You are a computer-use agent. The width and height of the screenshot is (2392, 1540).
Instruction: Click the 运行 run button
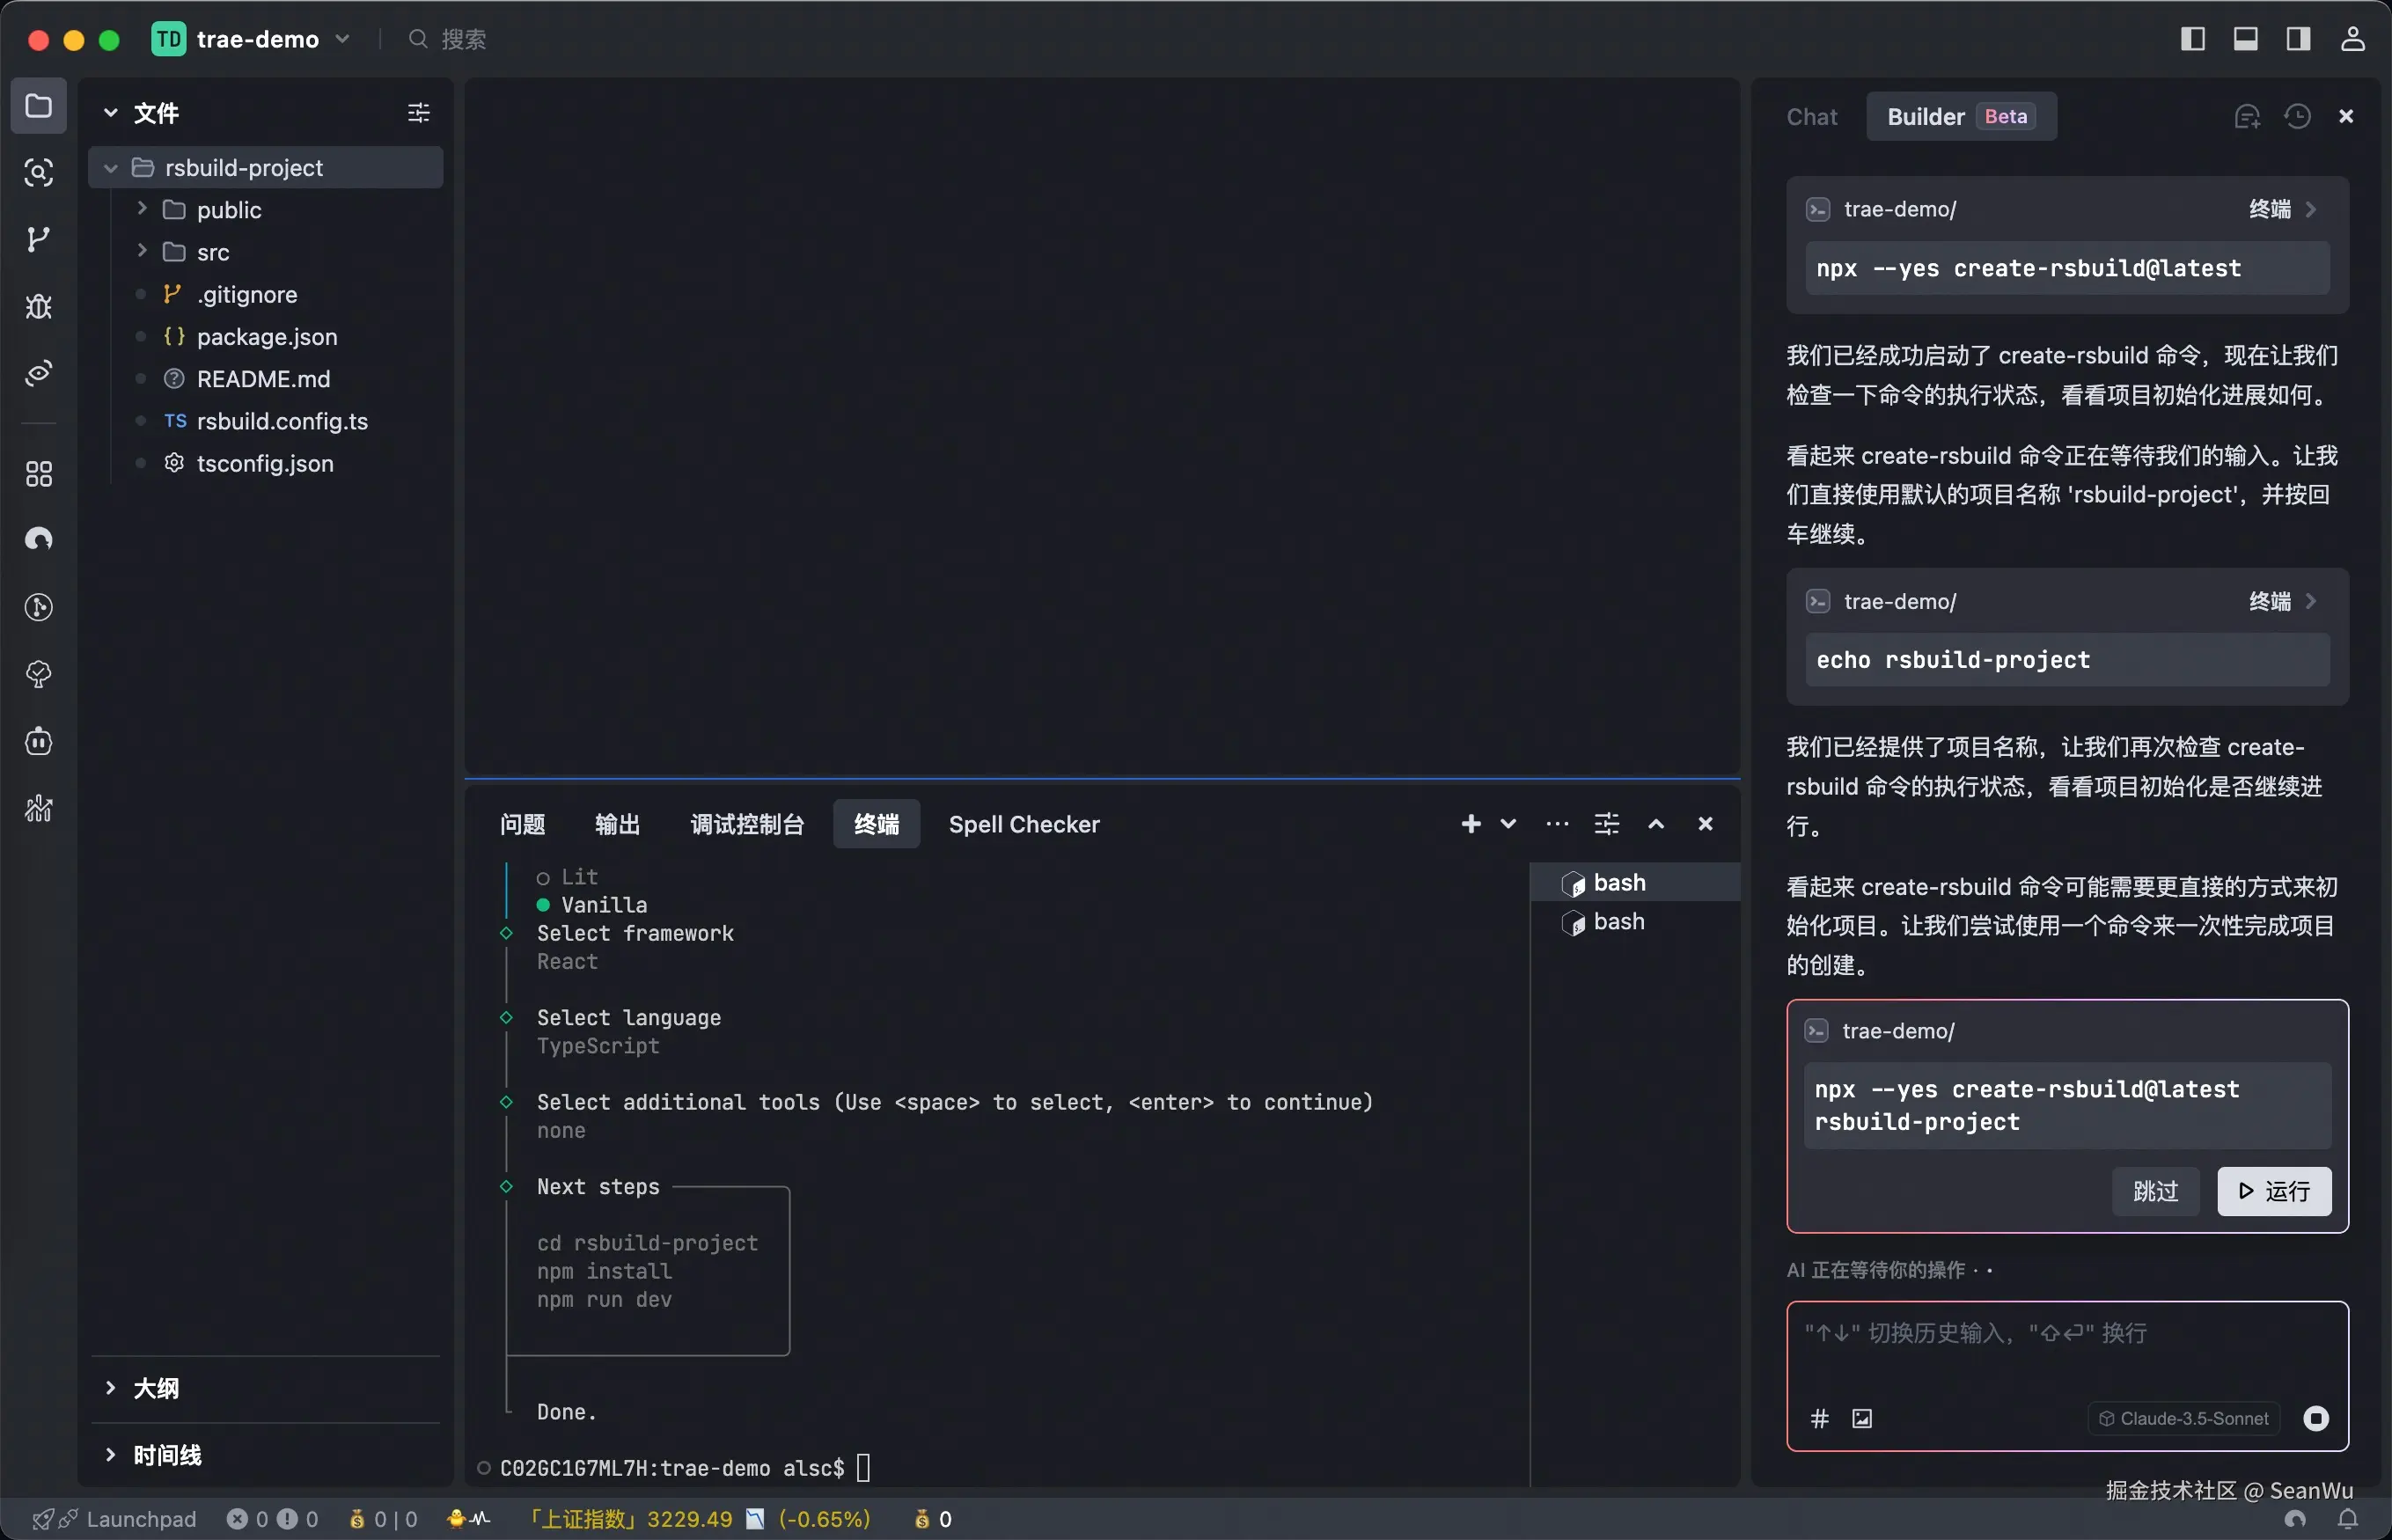2273,1191
